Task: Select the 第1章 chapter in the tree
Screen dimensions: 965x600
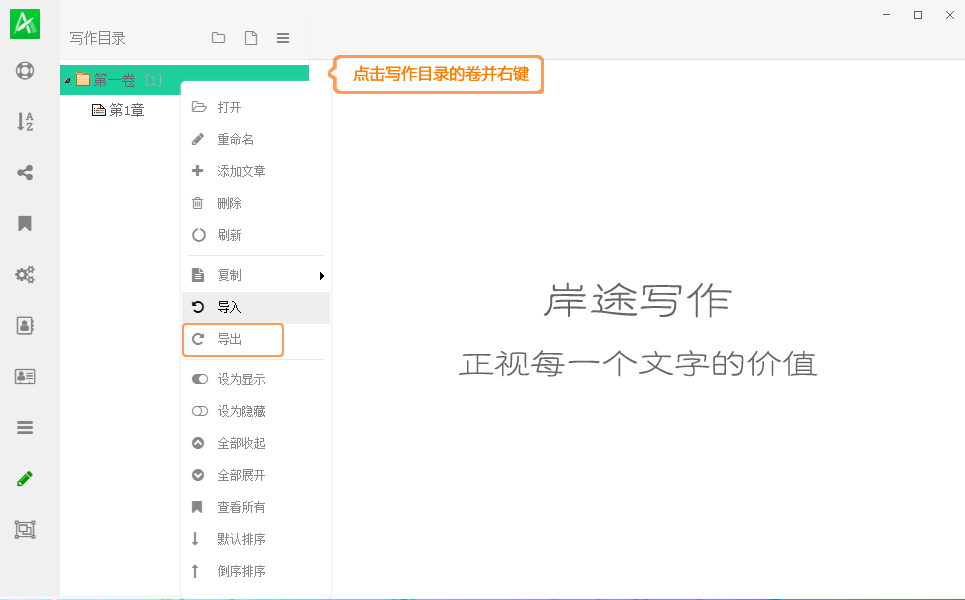Action: coord(118,110)
